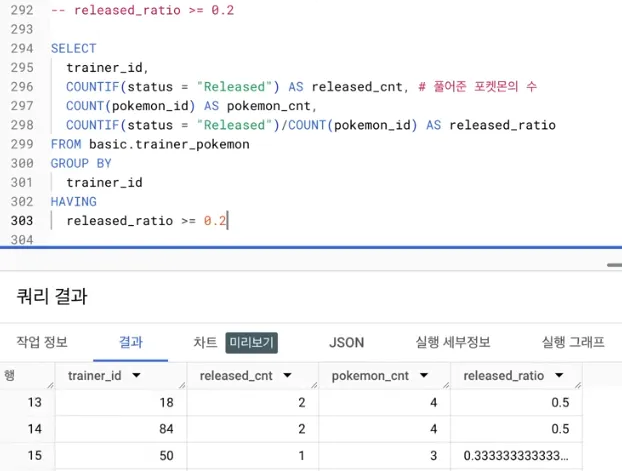Viewport: 622px width, 471px height.
Task: Click the HAVING keyword on line 302
Action: click(x=73, y=202)
